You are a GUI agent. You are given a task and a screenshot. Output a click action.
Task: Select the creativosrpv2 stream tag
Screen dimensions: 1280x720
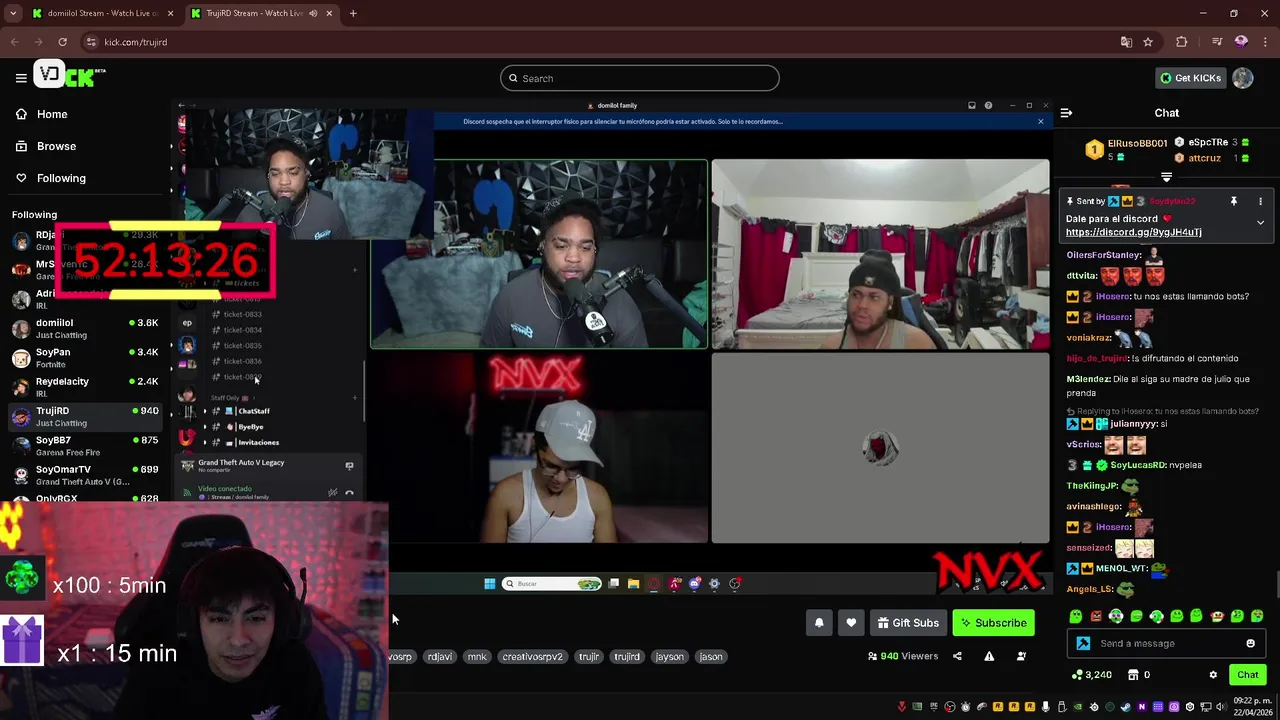click(x=532, y=657)
